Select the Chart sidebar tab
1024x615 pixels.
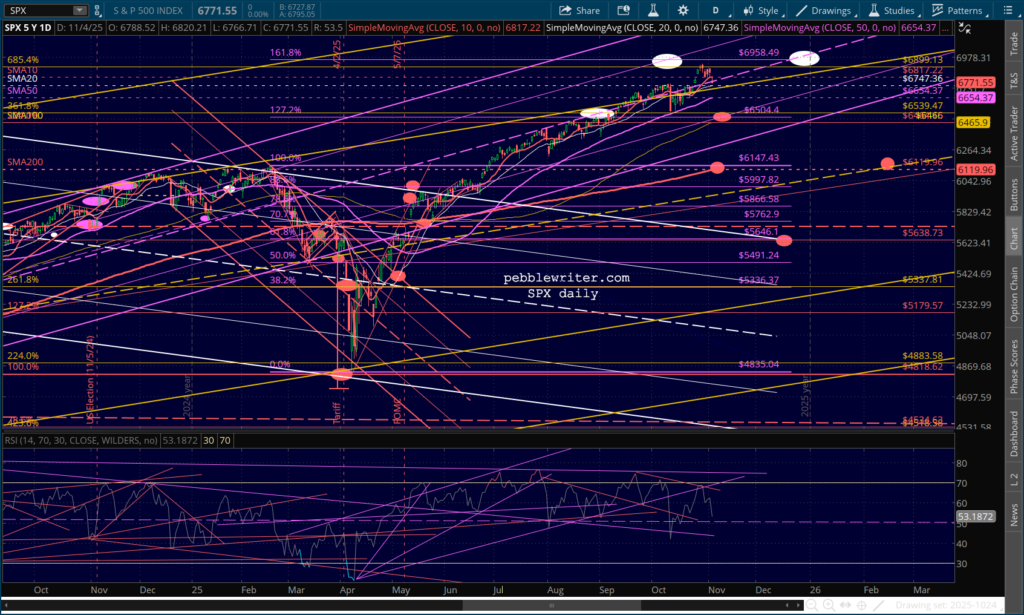(1014, 238)
